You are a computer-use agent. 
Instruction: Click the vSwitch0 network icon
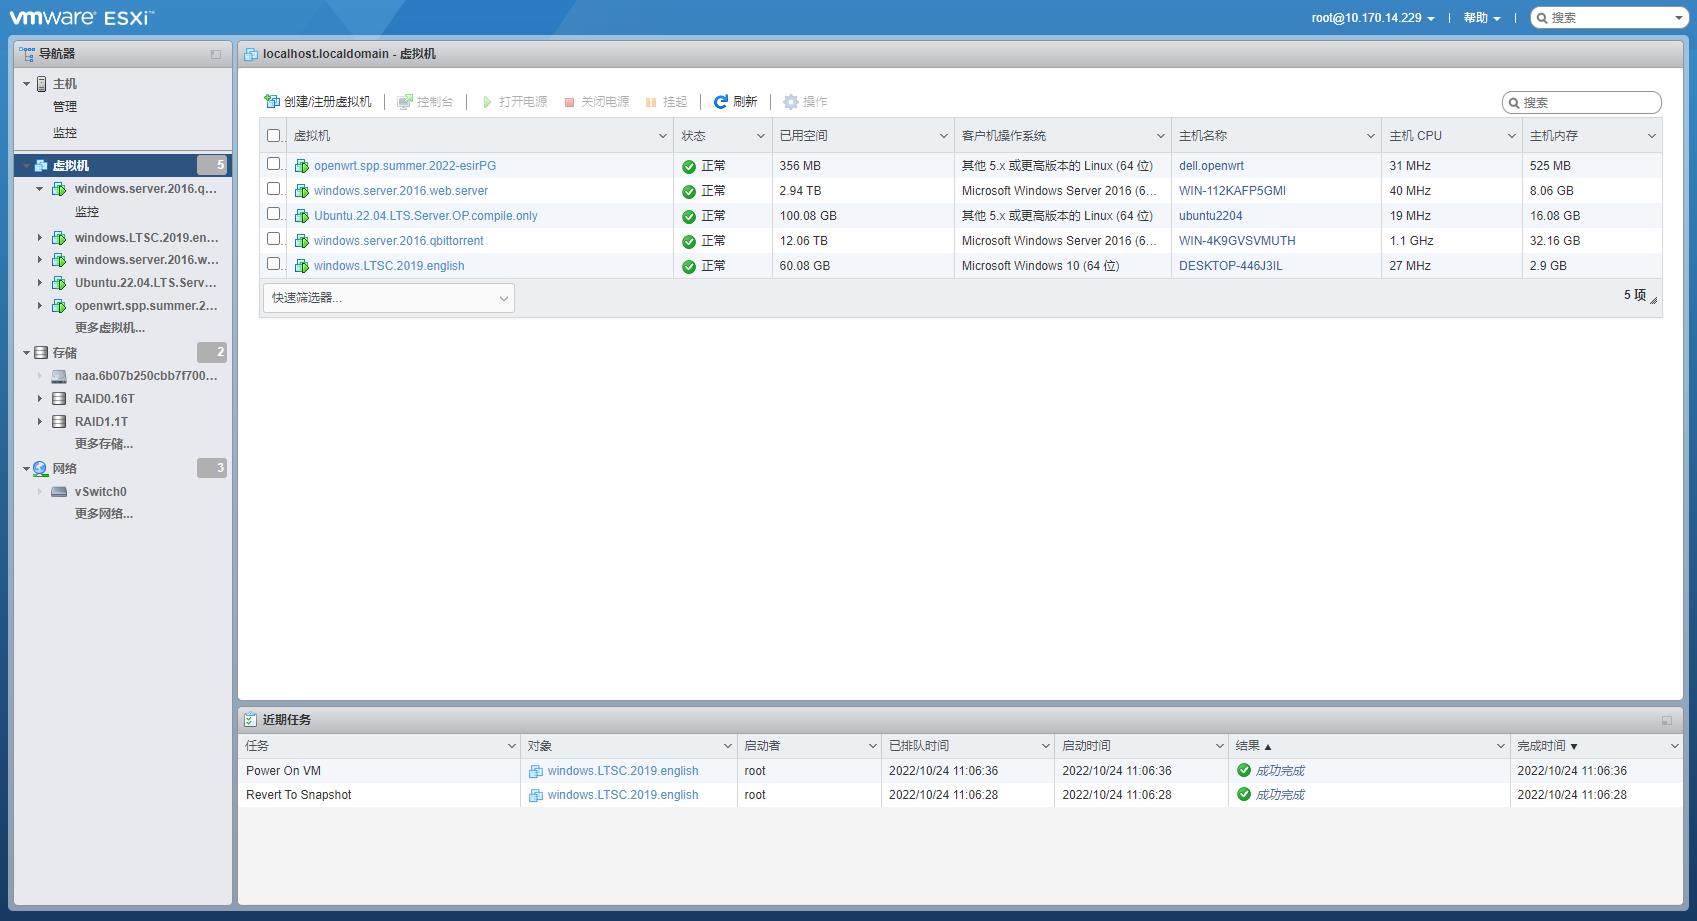59,492
